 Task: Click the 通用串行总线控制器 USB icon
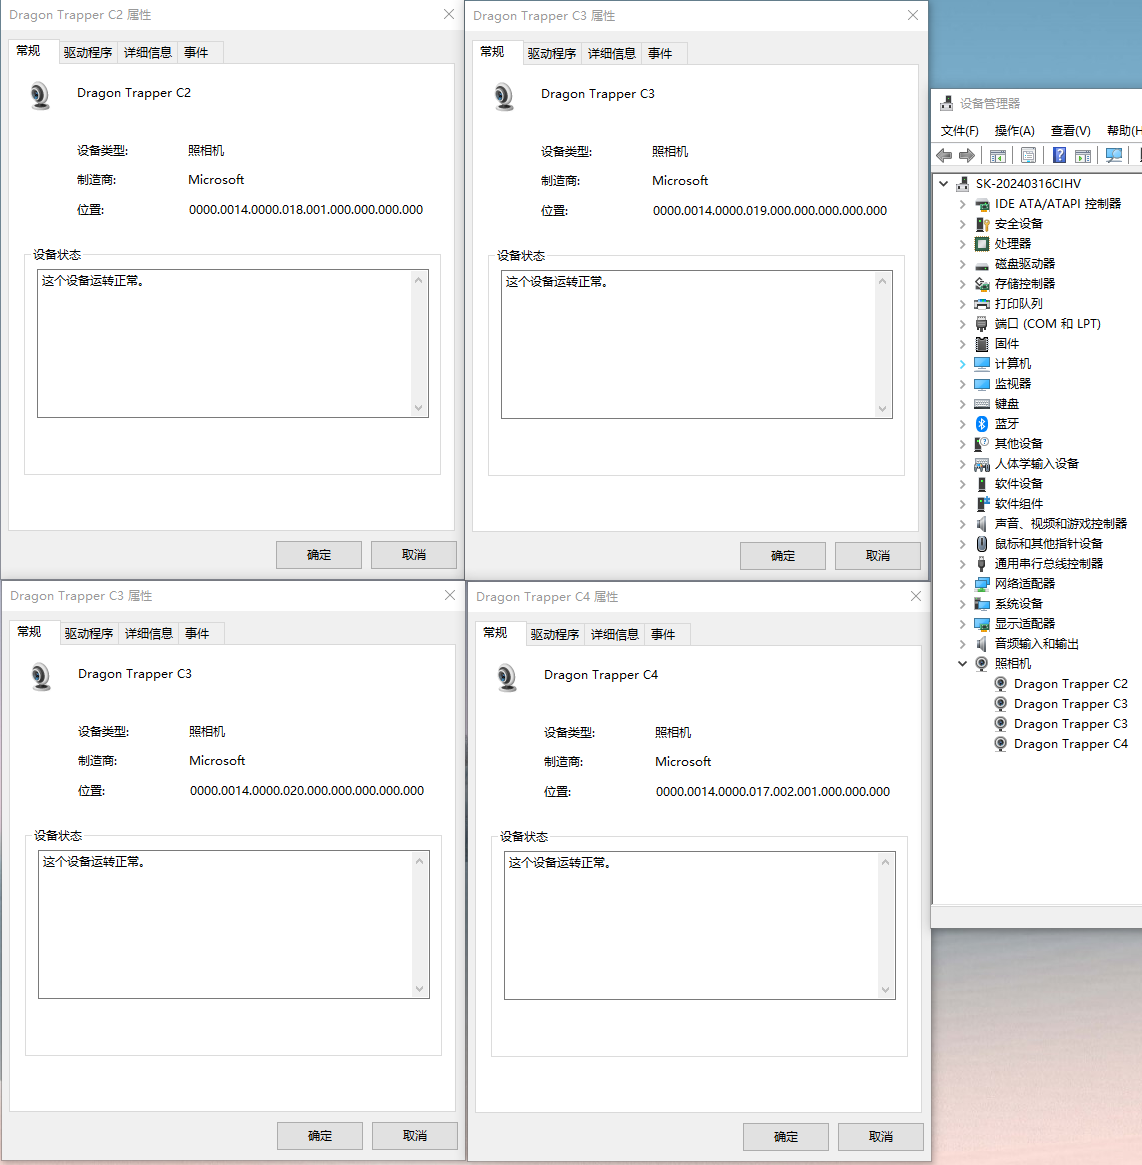click(x=982, y=564)
